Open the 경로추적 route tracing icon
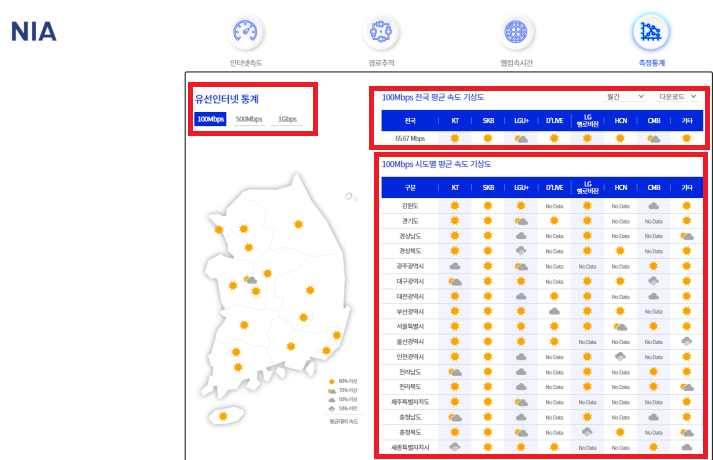This screenshot has height=460, width=713. [x=381, y=32]
